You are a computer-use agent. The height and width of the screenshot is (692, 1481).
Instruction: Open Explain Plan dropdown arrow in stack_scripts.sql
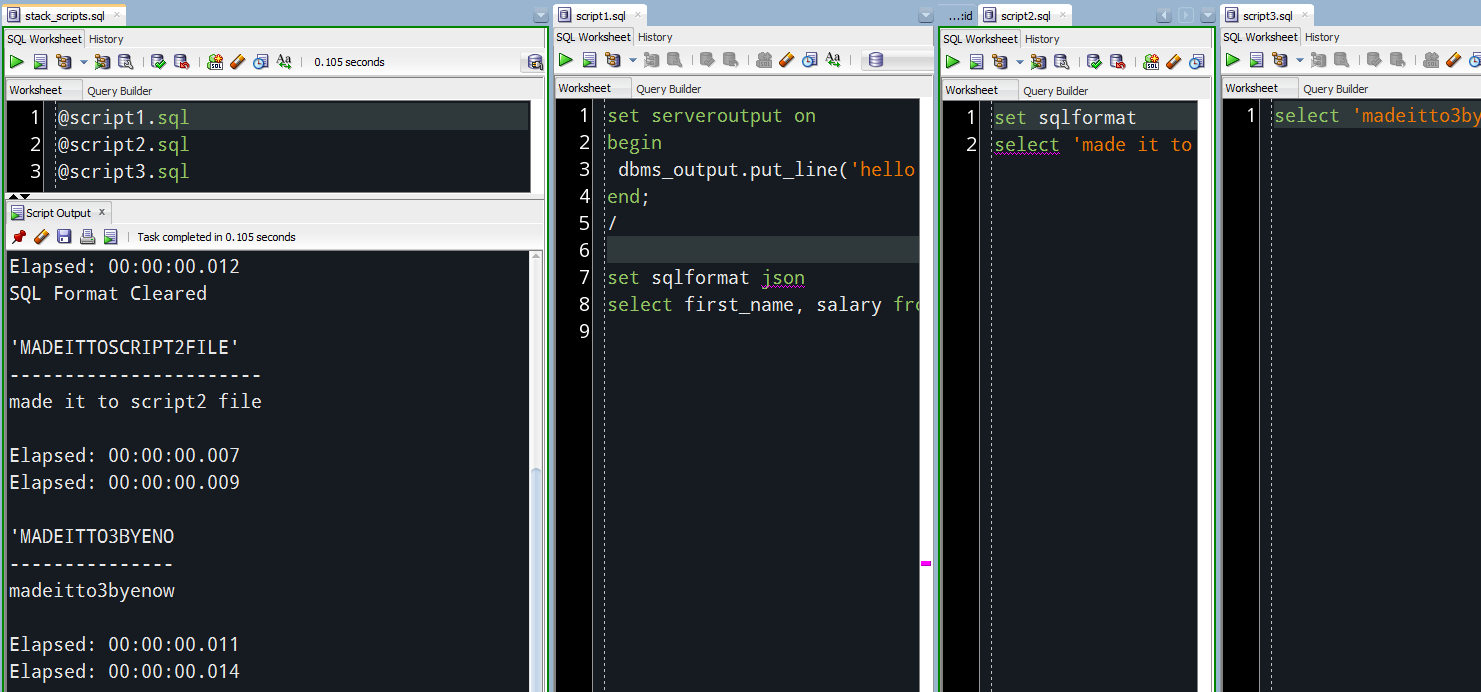click(83, 62)
